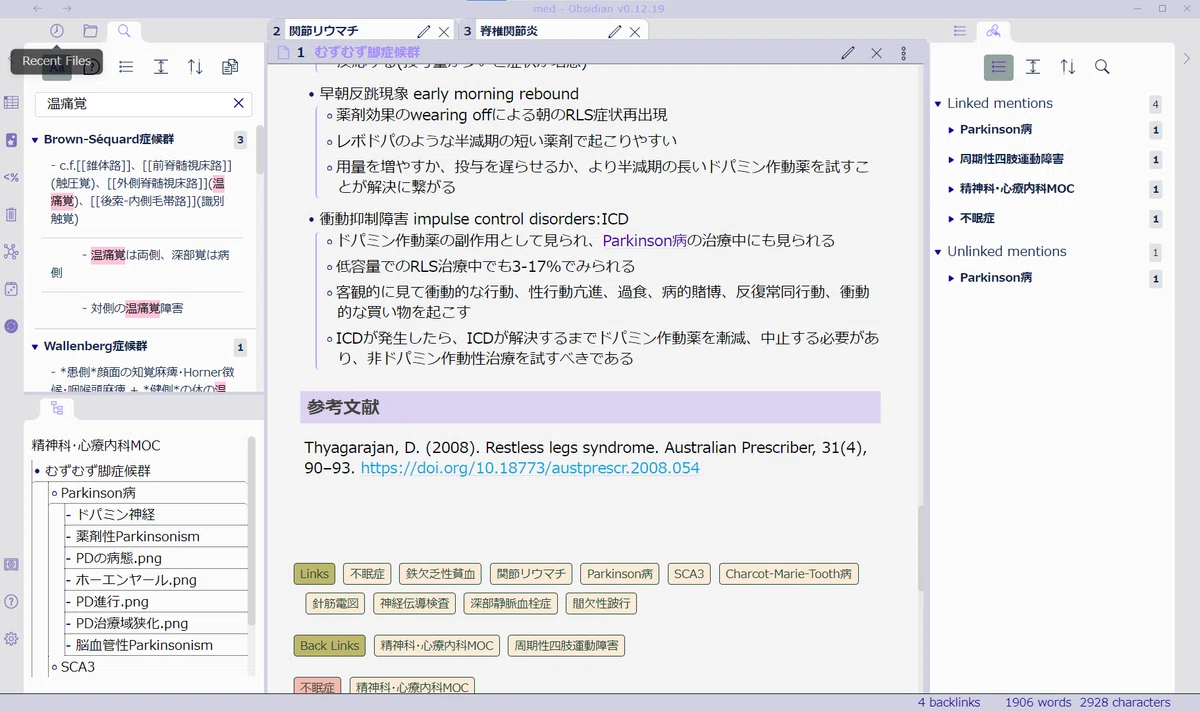Follow the Parkinson病 link in ICD bullet
The width and height of the screenshot is (1200, 711).
[644, 241]
